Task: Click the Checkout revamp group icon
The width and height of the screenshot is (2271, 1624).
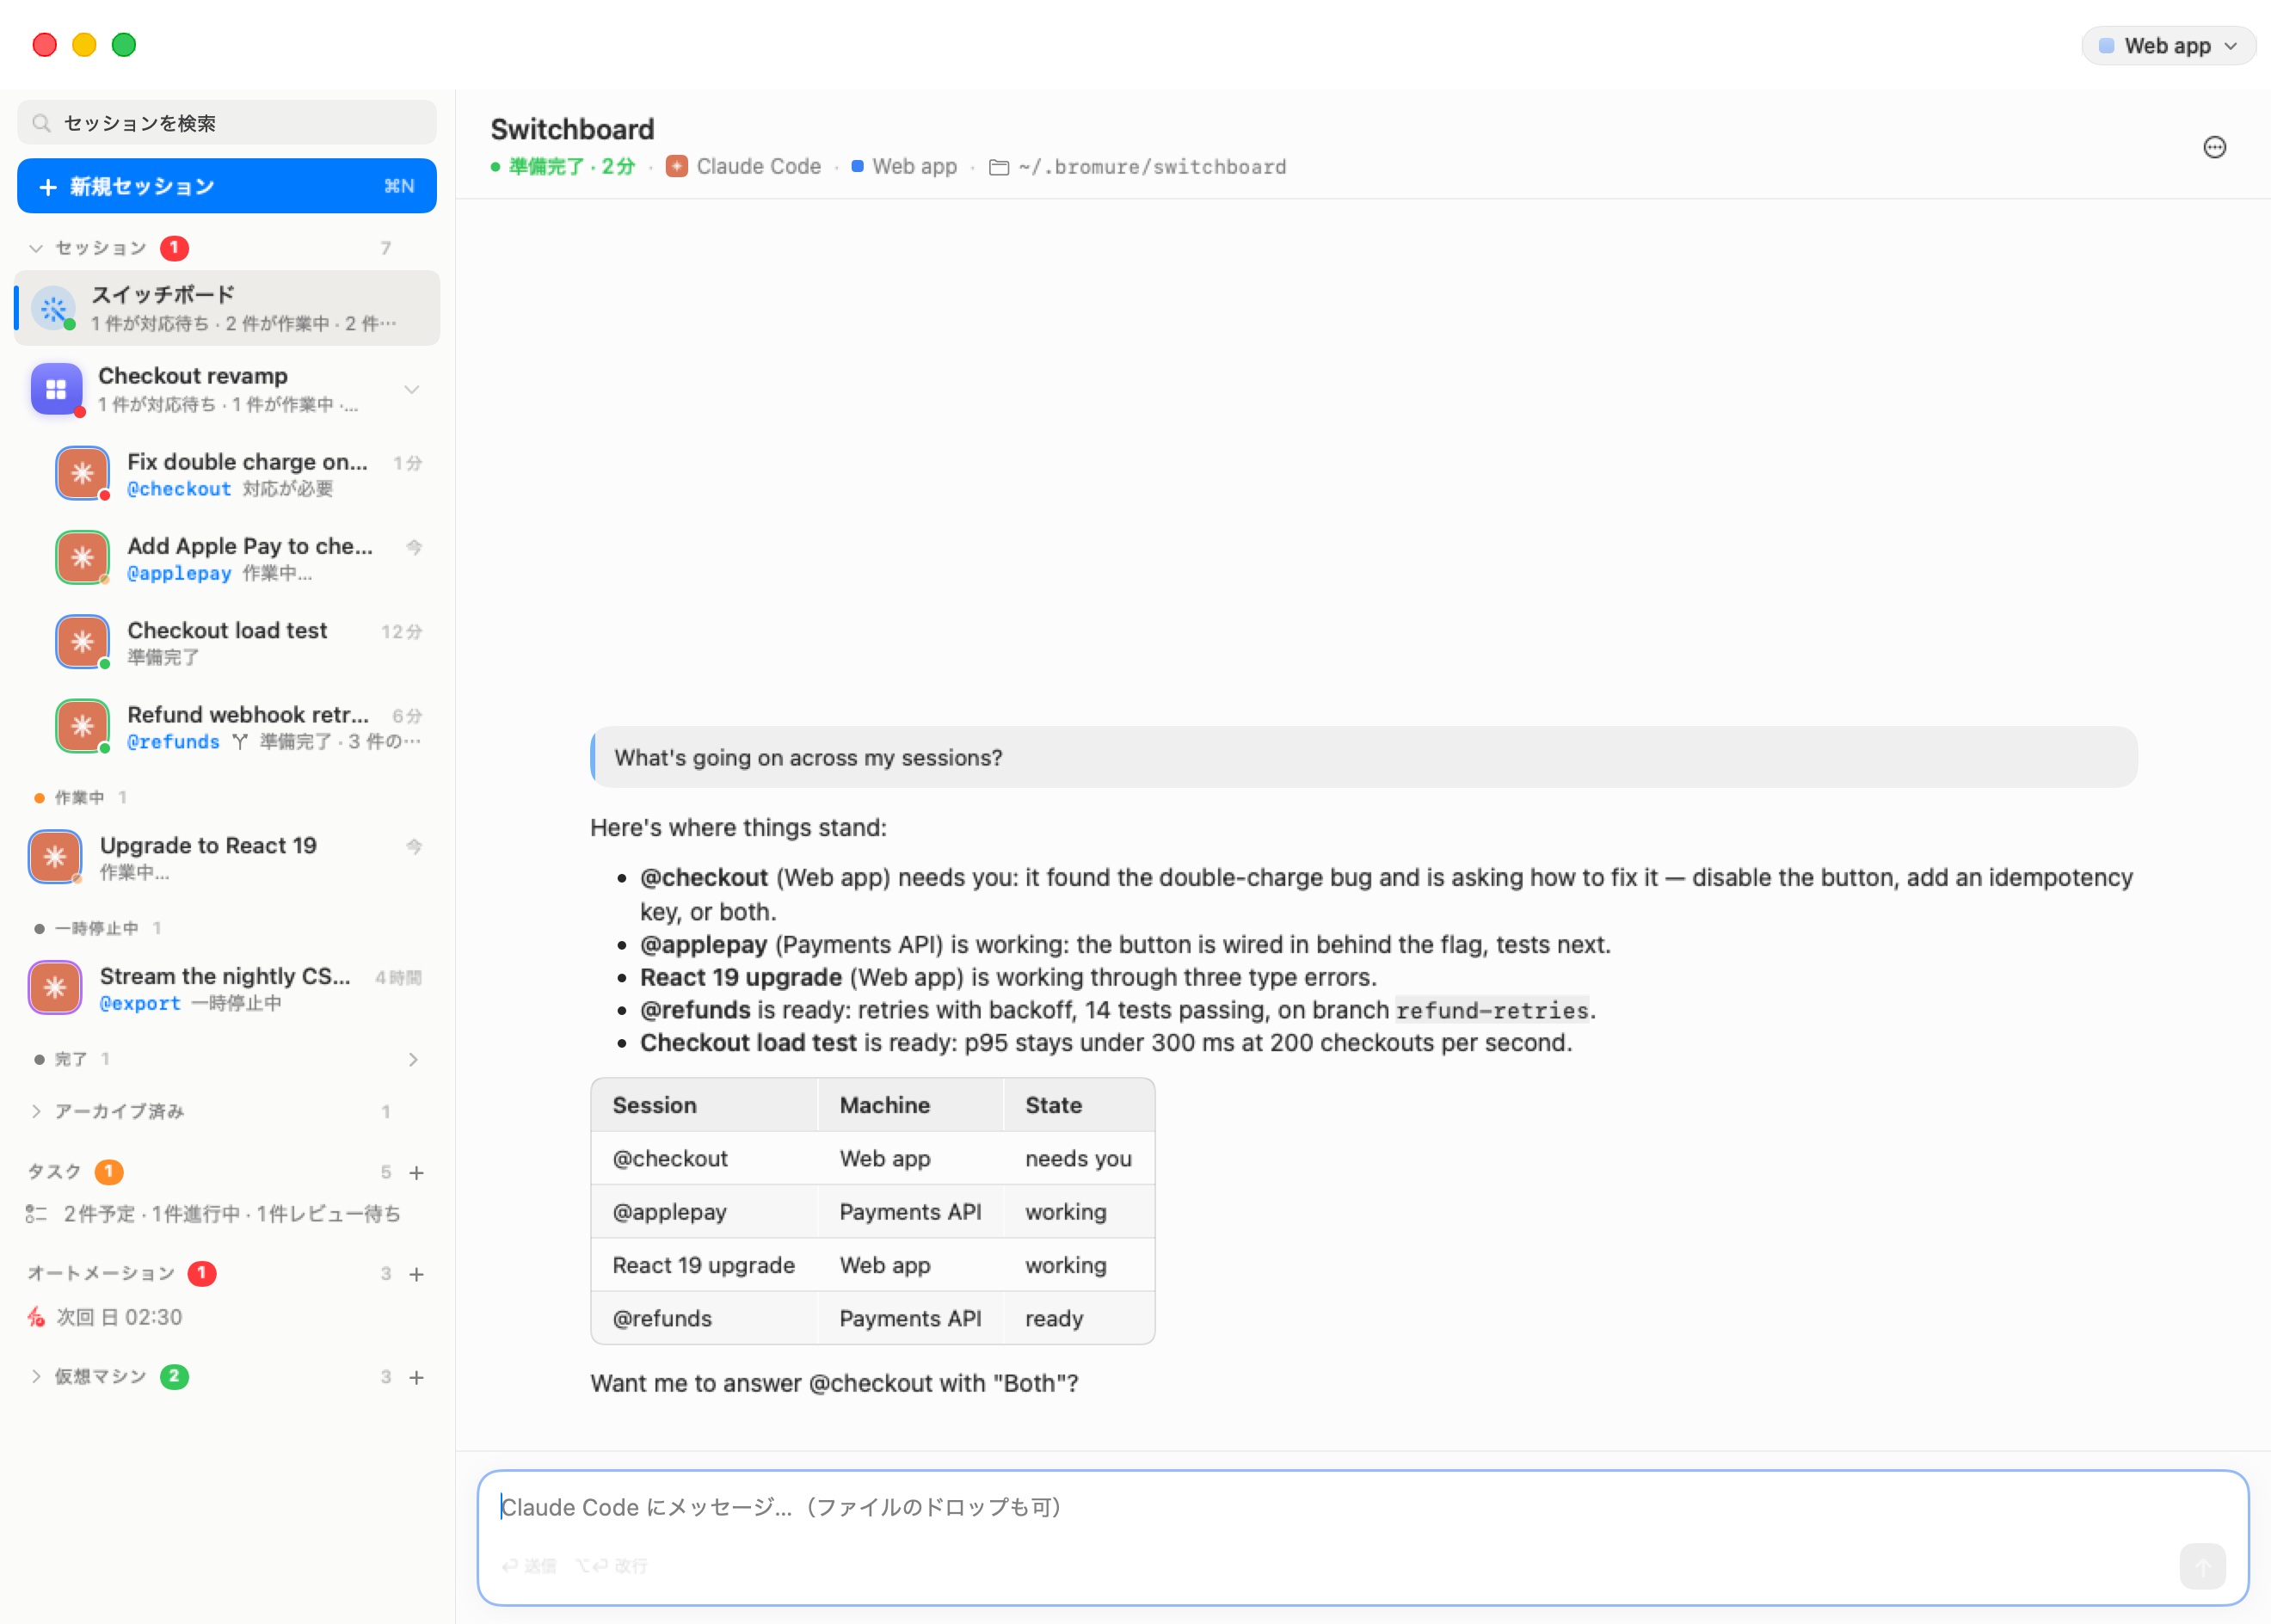Action: (x=56, y=389)
